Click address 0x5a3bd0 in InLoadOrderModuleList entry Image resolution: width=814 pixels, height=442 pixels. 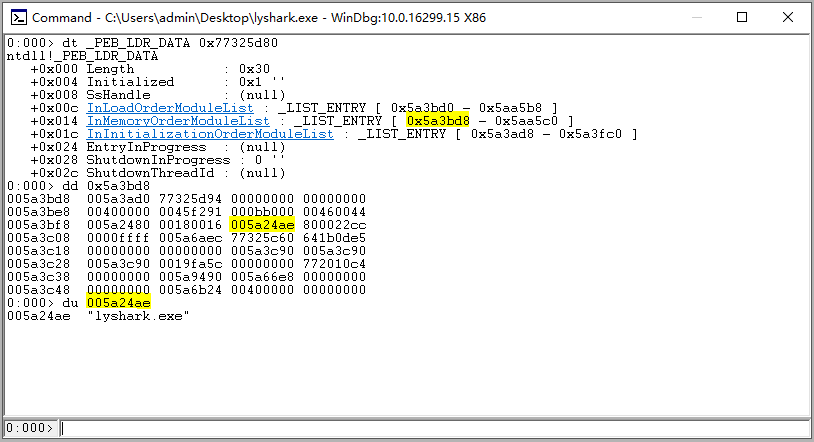(x=422, y=108)
